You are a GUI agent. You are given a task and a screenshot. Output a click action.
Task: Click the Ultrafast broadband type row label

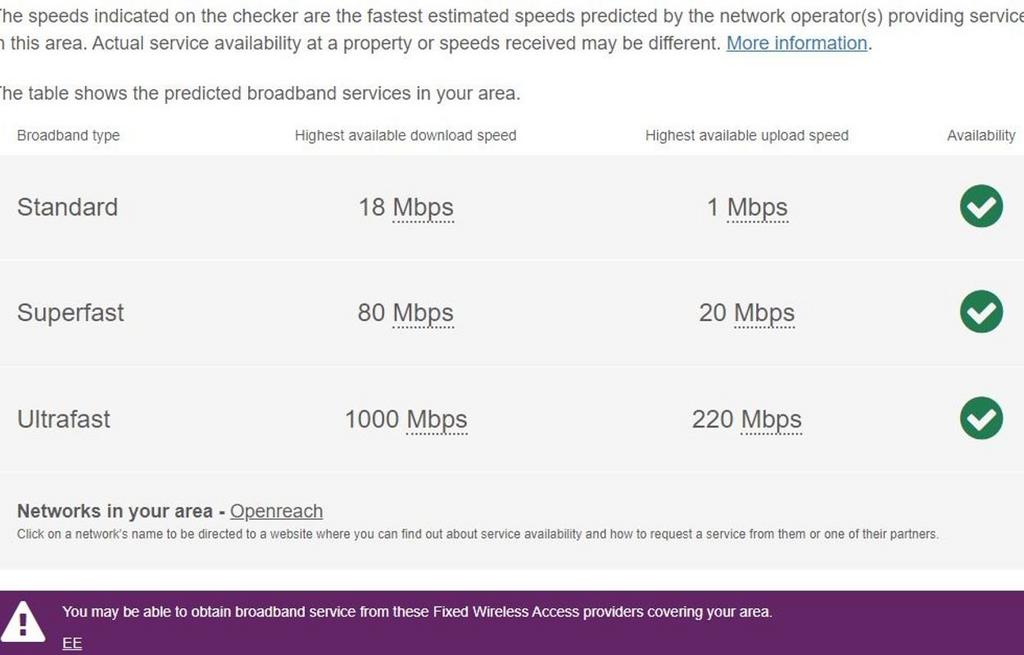[63, 419]
